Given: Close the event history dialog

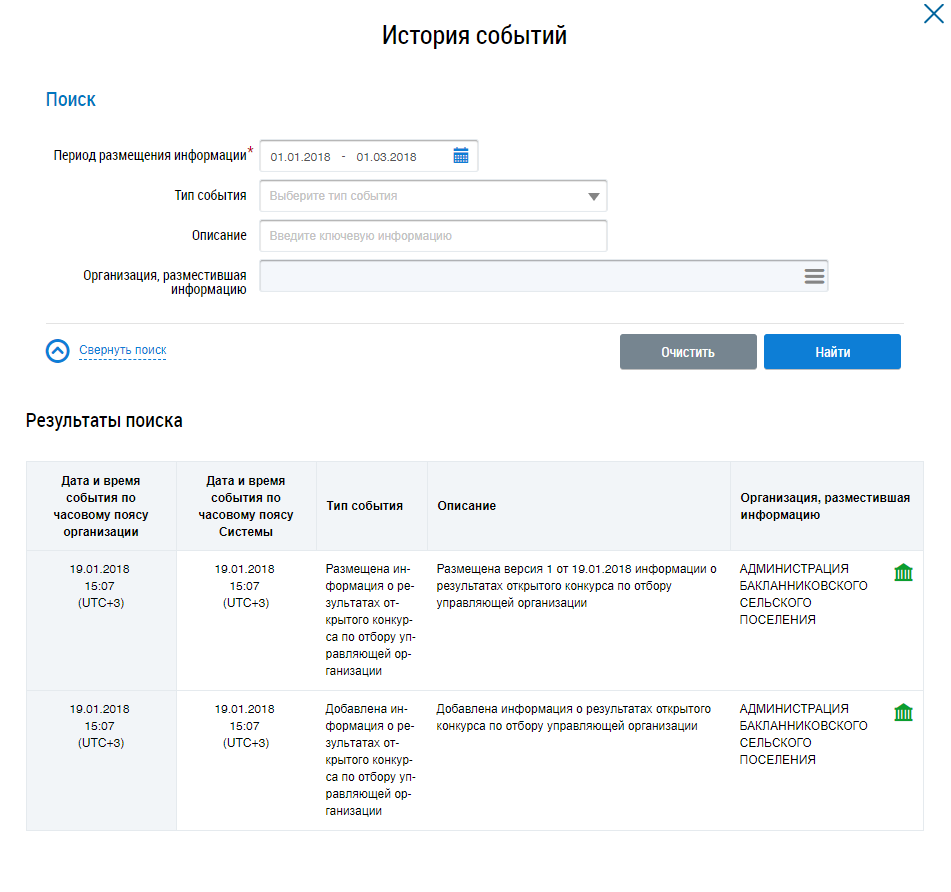Looking at the screenshot, I should coord(931,14).
